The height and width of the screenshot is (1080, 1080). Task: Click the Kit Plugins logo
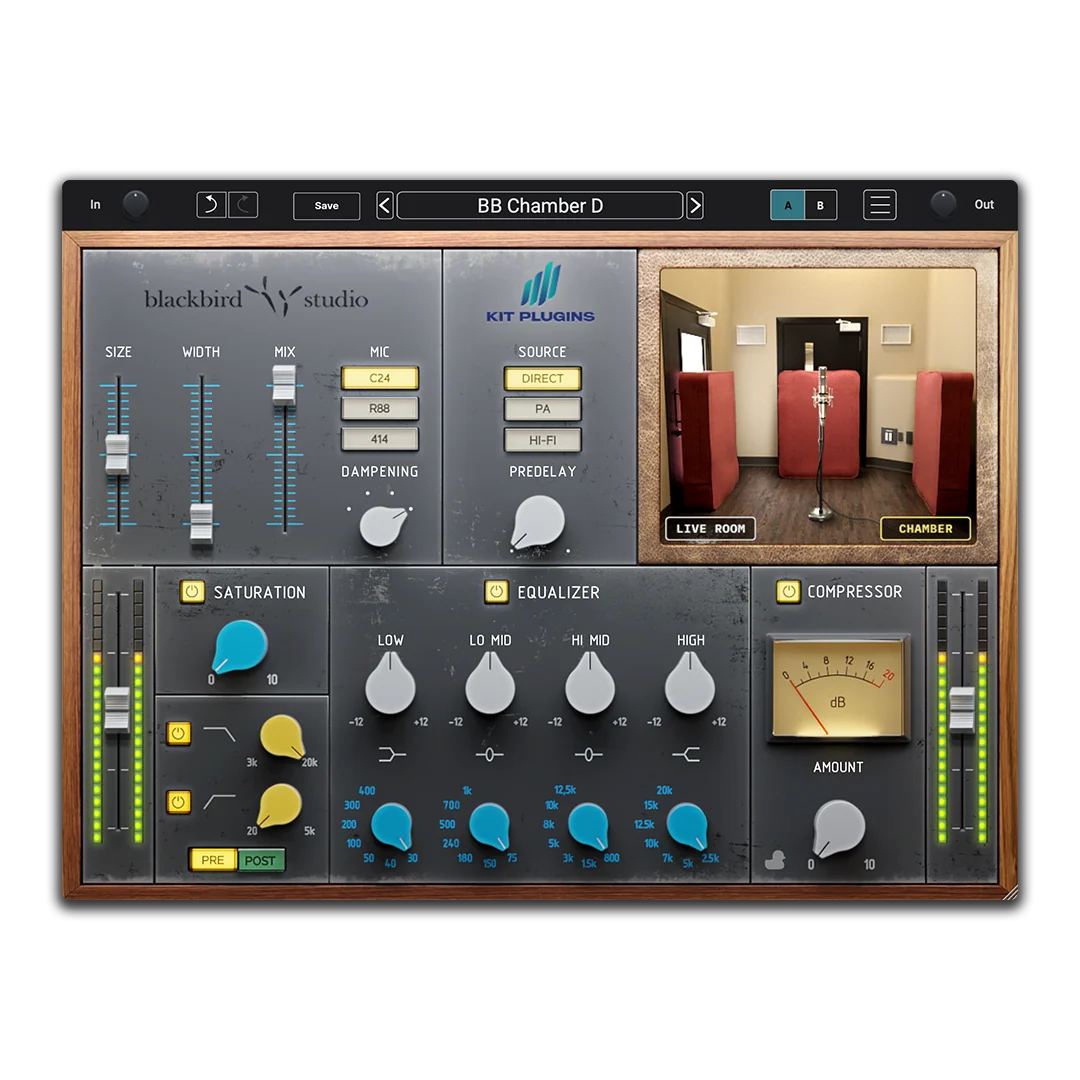[x=540, y=293]
